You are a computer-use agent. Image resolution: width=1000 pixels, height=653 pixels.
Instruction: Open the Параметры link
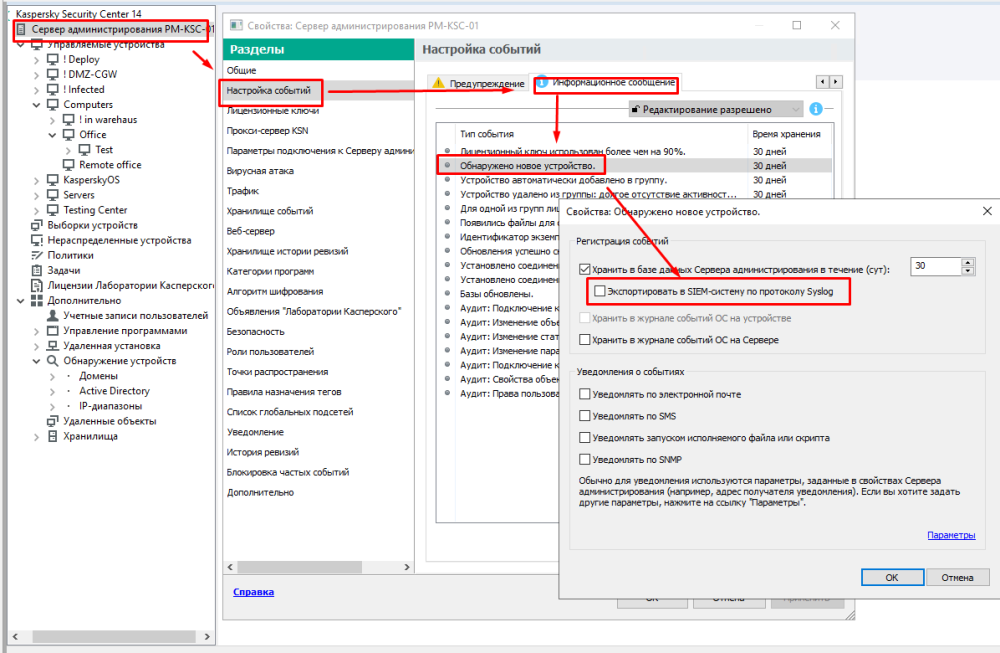(x=951, y=535)
